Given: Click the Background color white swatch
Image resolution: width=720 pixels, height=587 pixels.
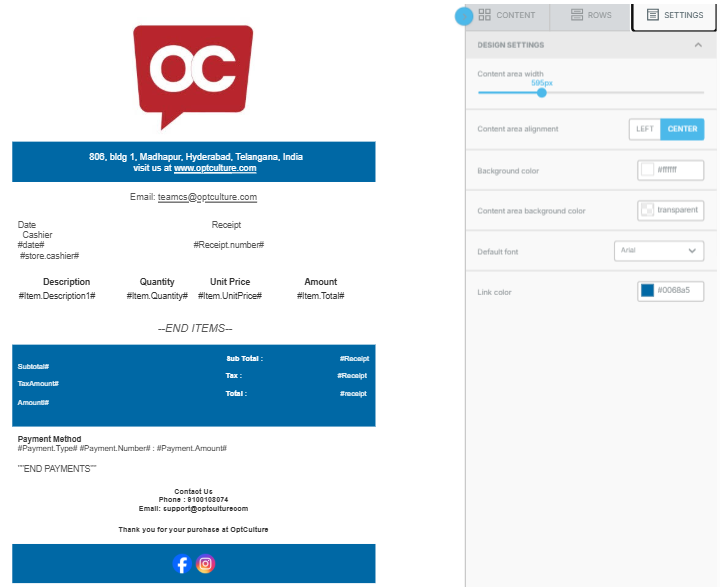Looking at the screenshot, I should click(x=647, y=170).
